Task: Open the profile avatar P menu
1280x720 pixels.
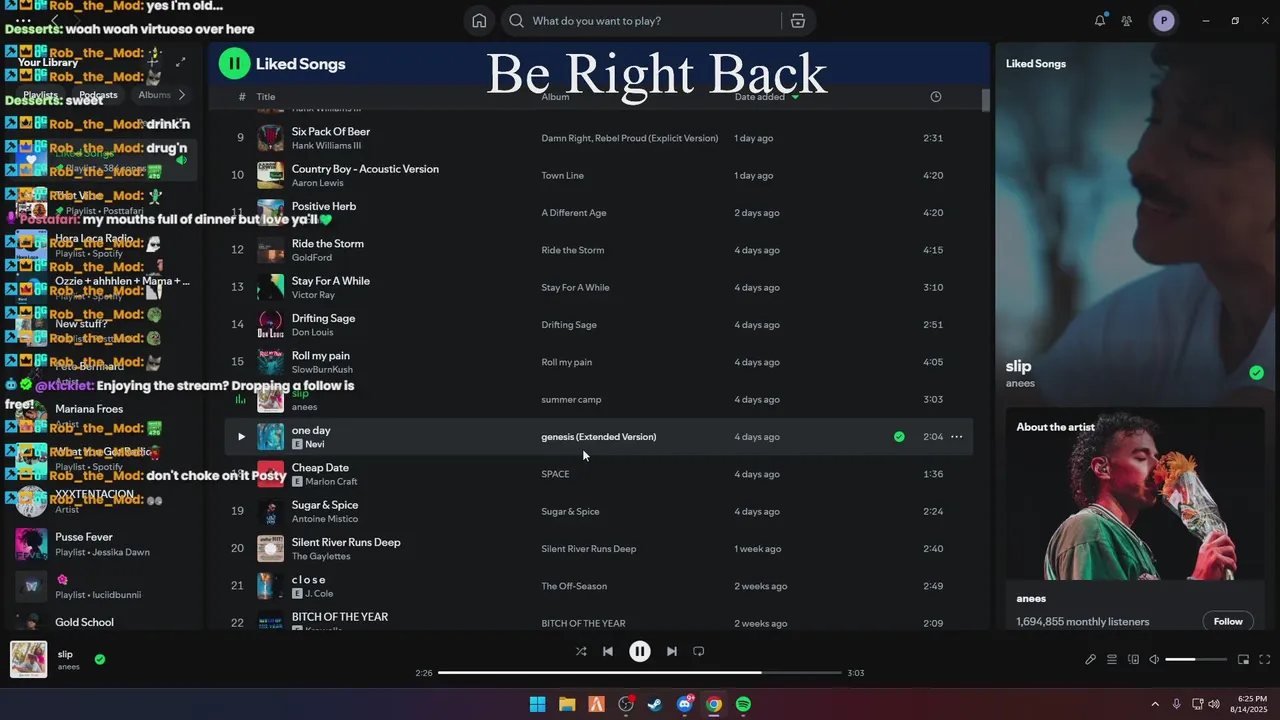Action: 1163,20
